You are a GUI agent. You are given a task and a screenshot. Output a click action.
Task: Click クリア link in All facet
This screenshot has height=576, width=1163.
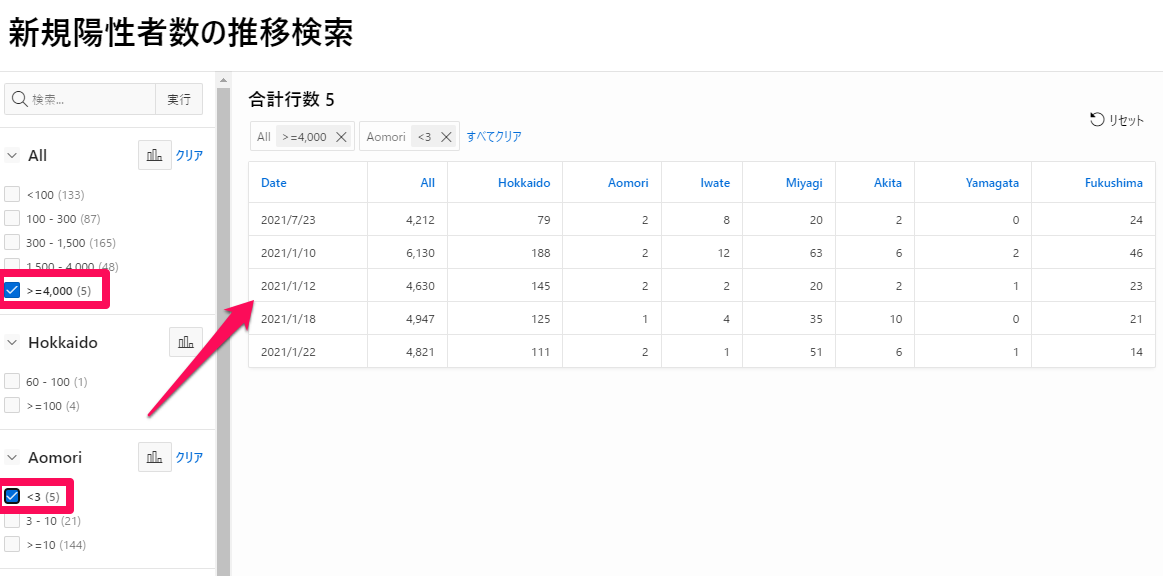189,156
